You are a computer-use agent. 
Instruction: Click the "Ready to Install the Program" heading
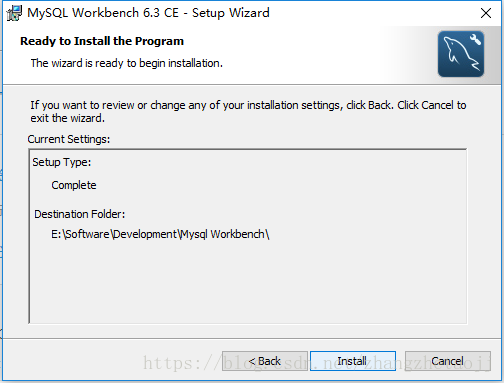pyautogui.click(x=102, y=41)
